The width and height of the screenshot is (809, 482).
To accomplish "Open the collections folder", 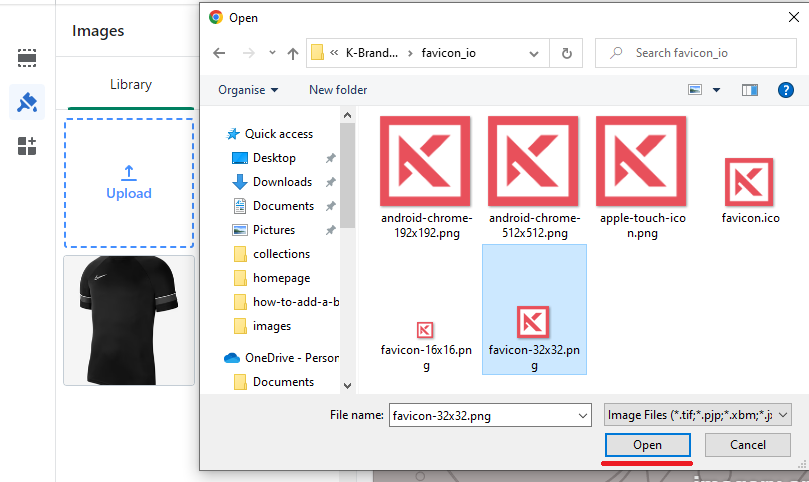I will click(281, 254).
